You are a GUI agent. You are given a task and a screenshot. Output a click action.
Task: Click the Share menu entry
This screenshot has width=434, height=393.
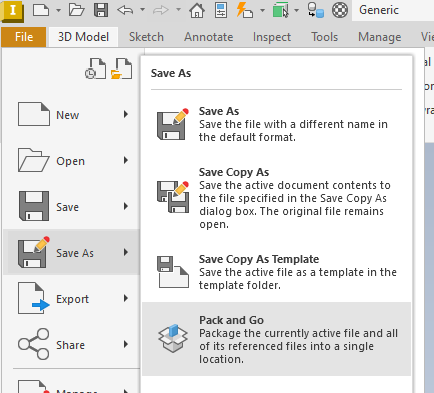pos(71,344)
